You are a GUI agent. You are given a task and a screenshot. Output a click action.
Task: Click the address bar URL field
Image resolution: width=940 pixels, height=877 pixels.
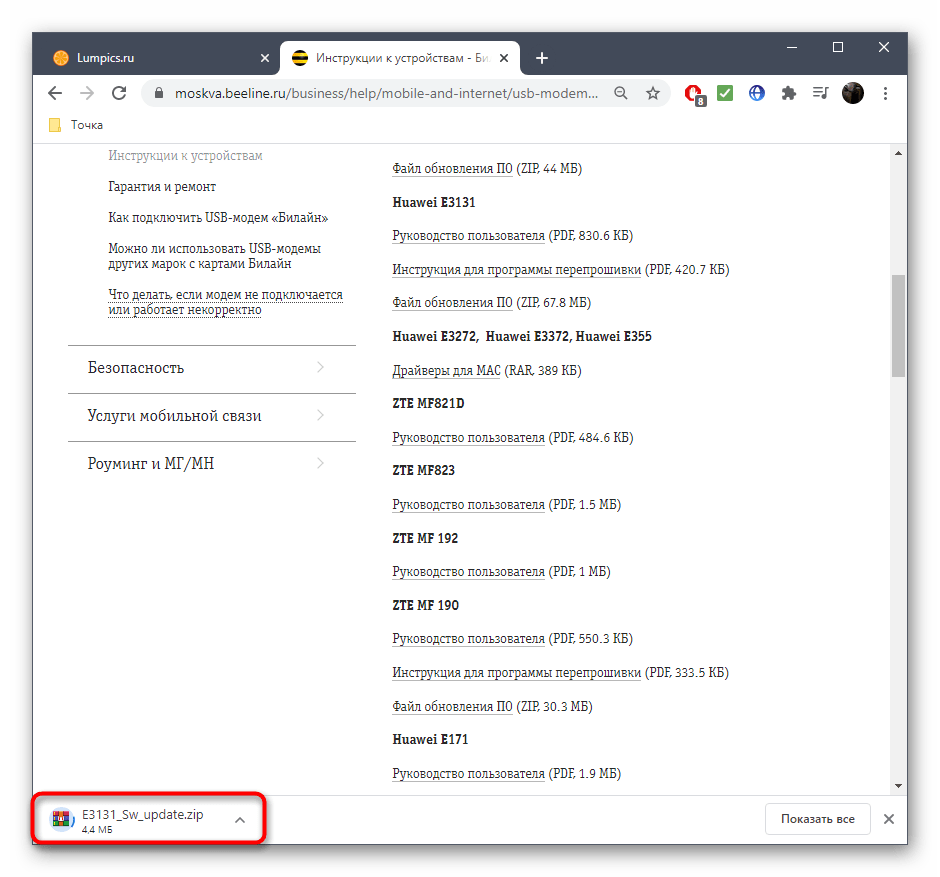coord(386,94)
